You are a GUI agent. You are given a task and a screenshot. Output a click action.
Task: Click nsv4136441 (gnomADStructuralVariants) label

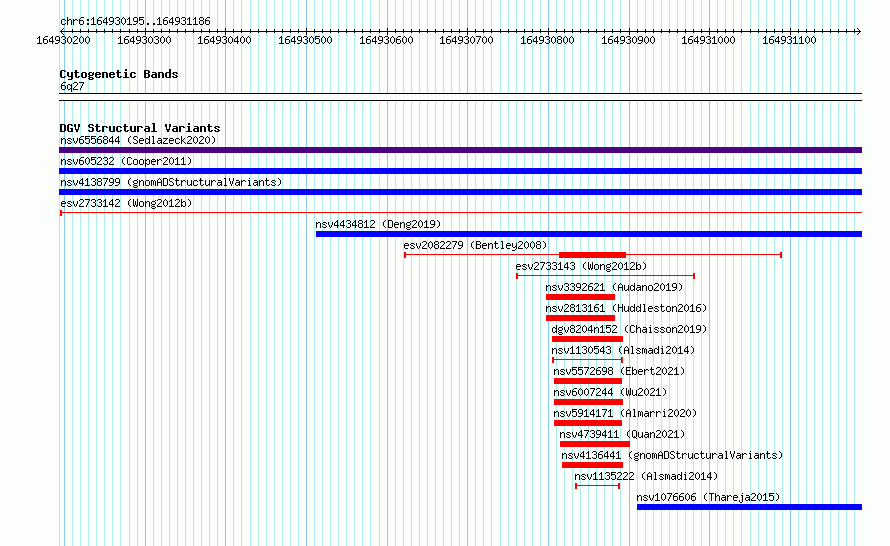(672, 455)
